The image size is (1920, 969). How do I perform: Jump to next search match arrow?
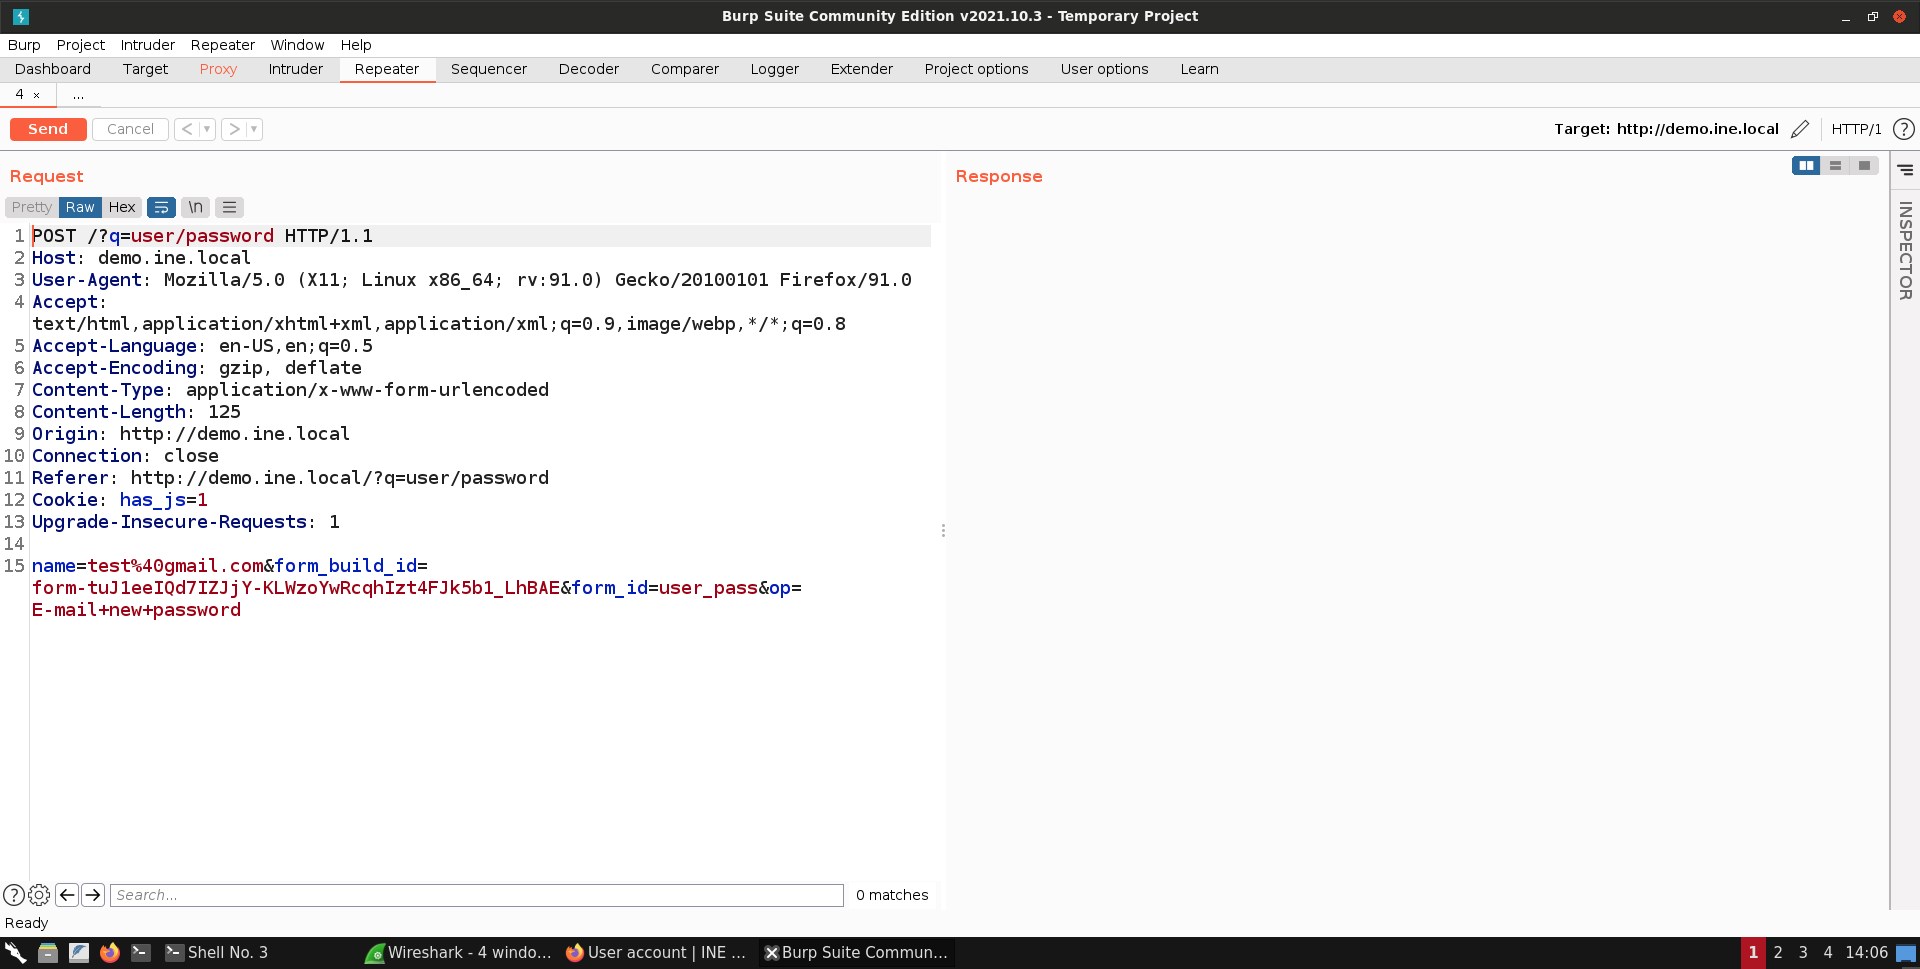(93, 895)
